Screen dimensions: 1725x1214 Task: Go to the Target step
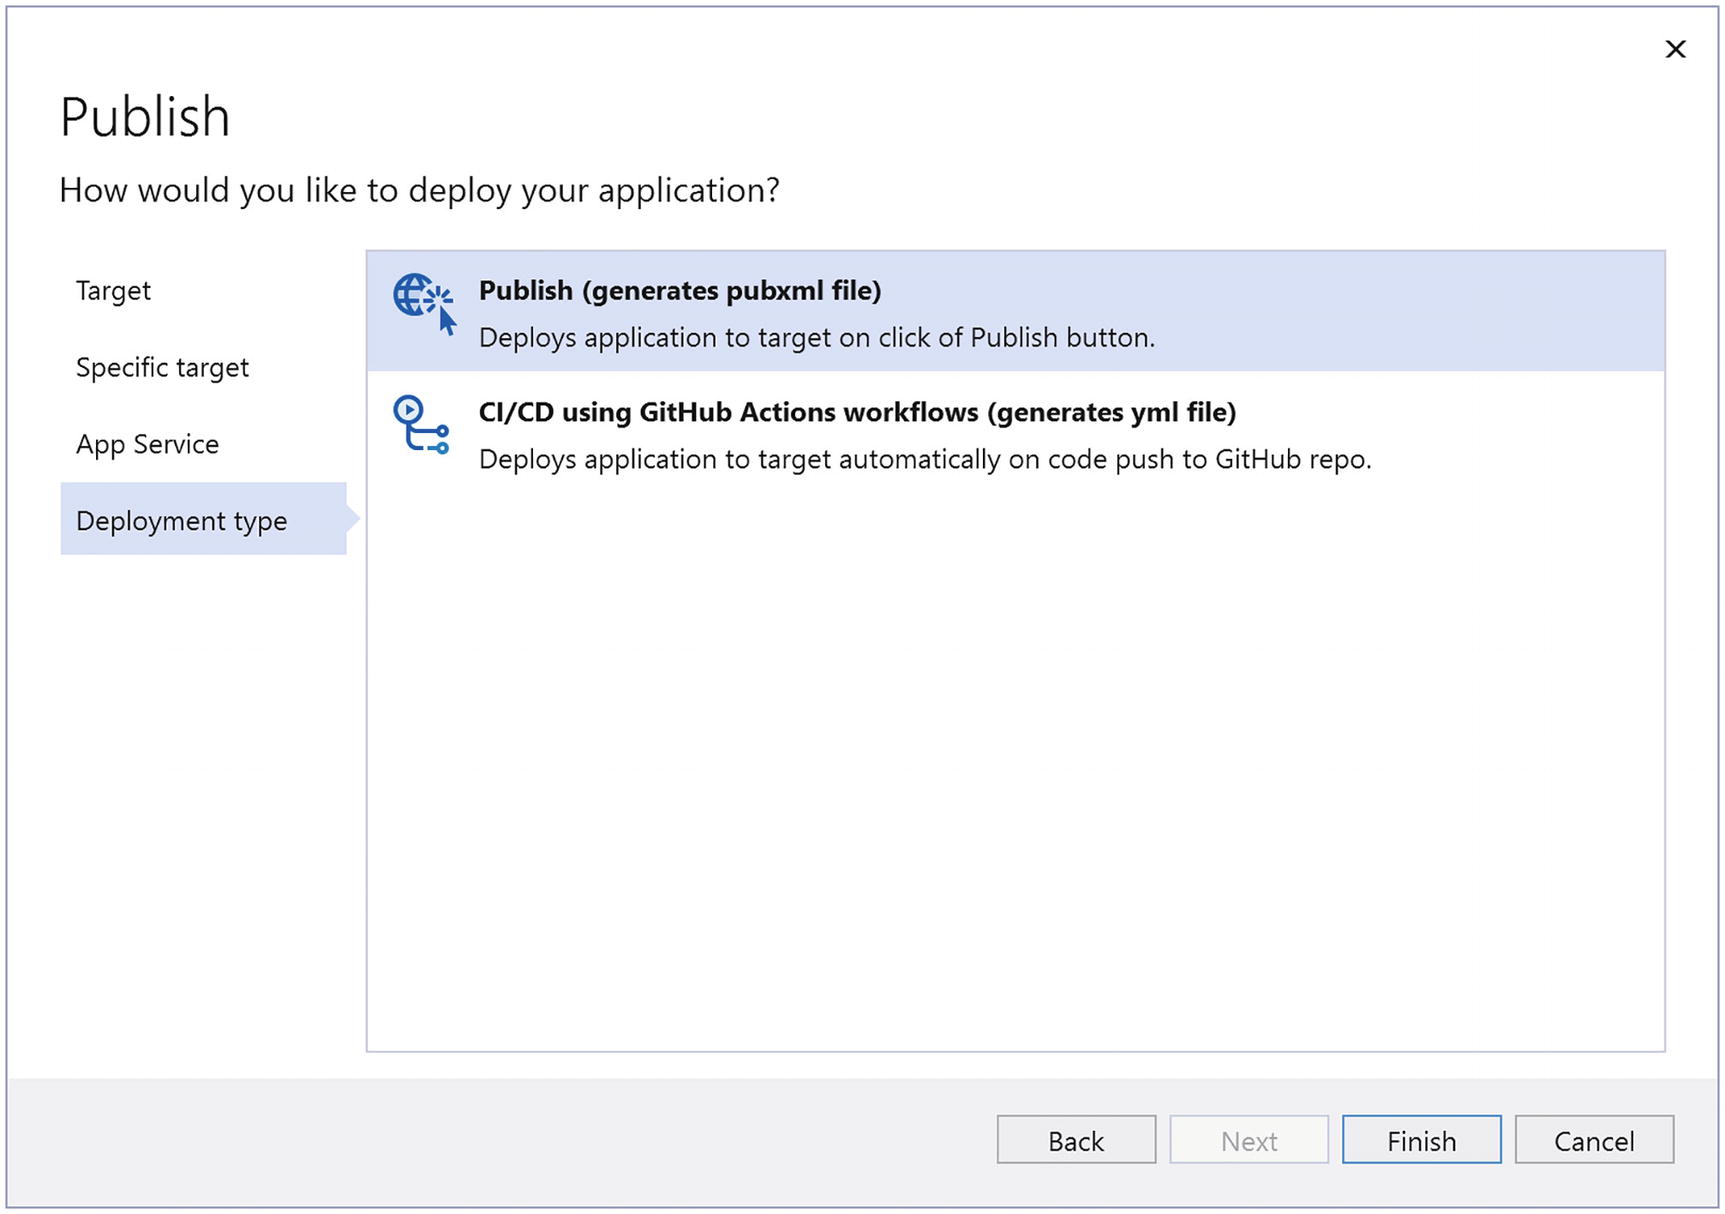coord(113,291)
